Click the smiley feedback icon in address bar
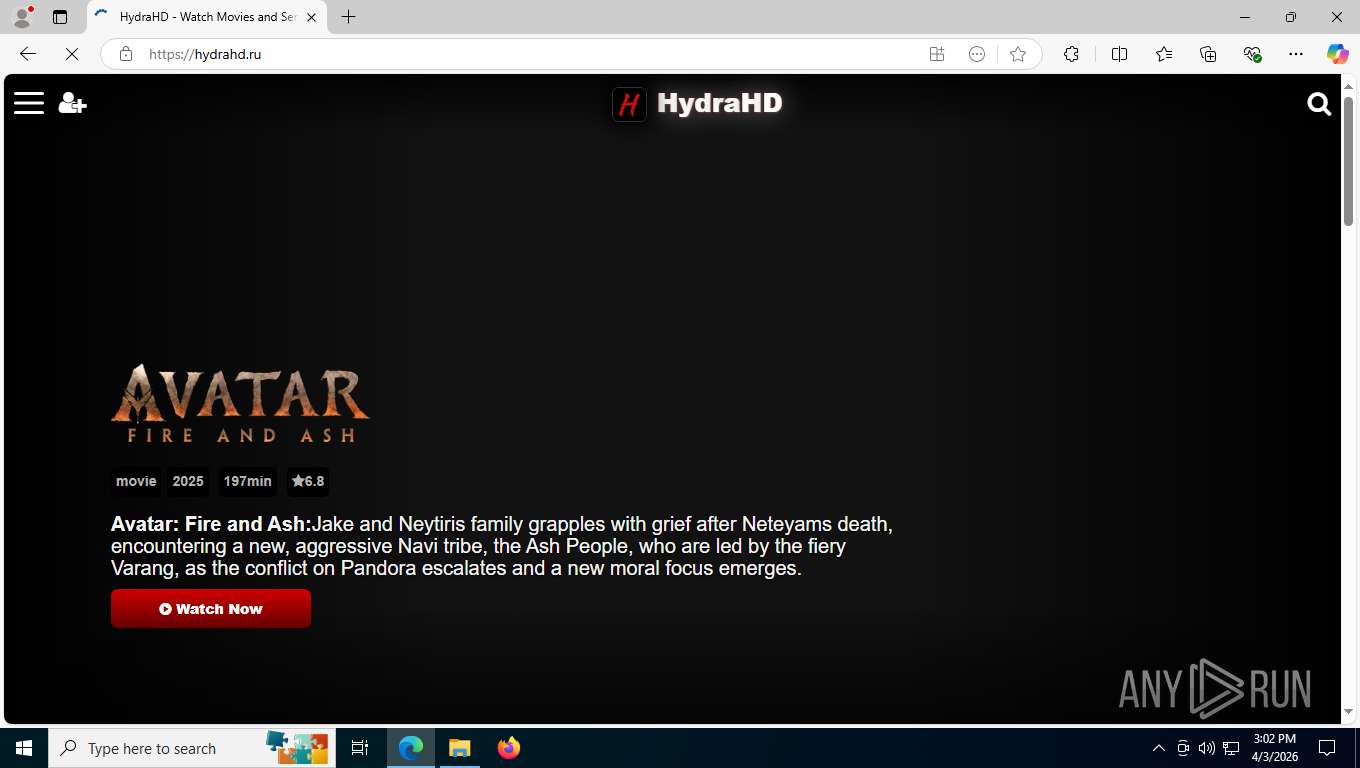 tap(977, 54)
